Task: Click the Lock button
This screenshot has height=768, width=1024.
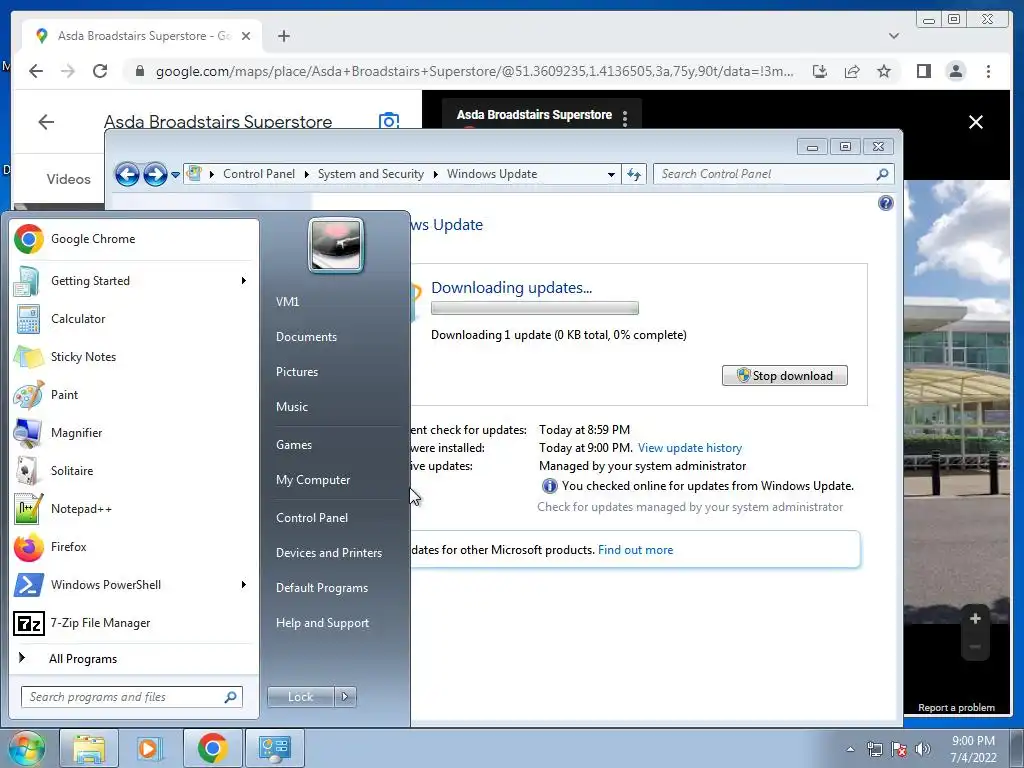Action: point(300,697)
